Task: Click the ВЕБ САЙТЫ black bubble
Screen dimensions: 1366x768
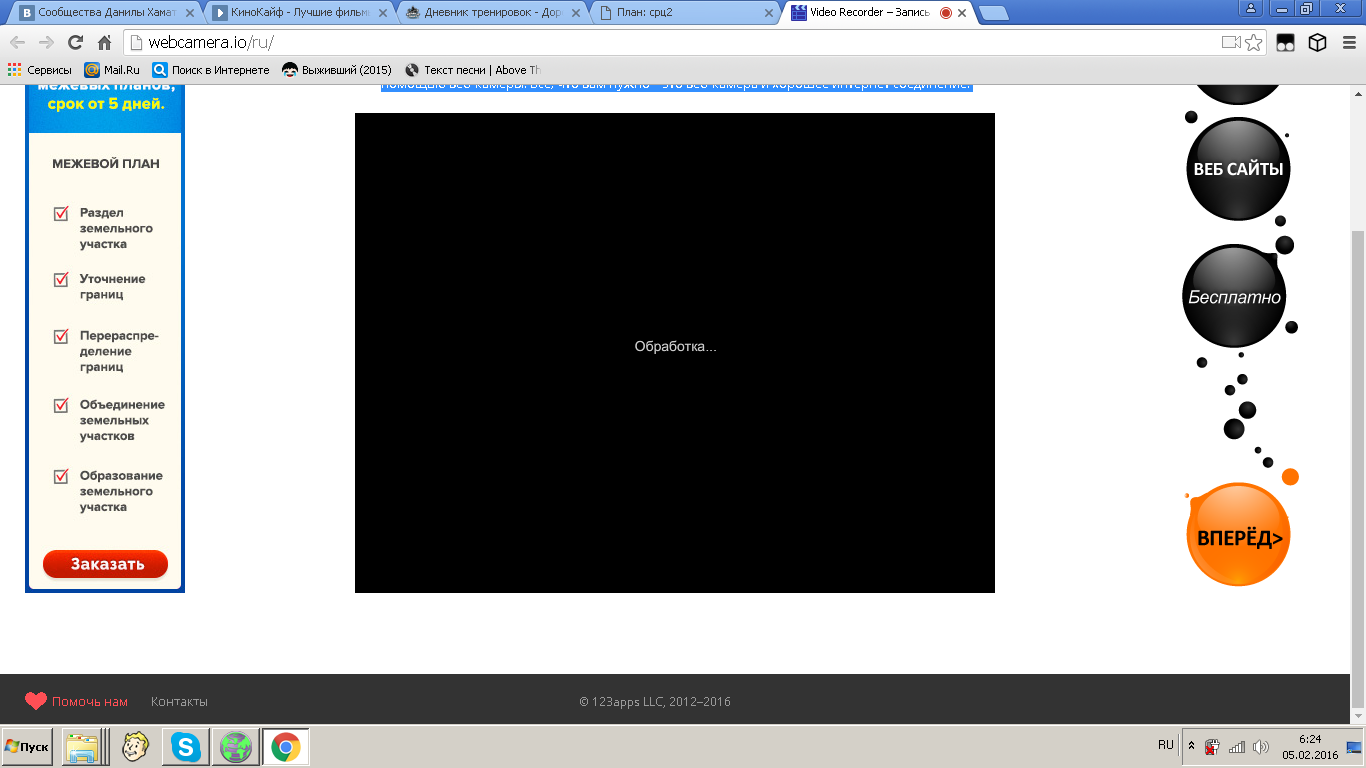Action: (x=1238, y=169)
